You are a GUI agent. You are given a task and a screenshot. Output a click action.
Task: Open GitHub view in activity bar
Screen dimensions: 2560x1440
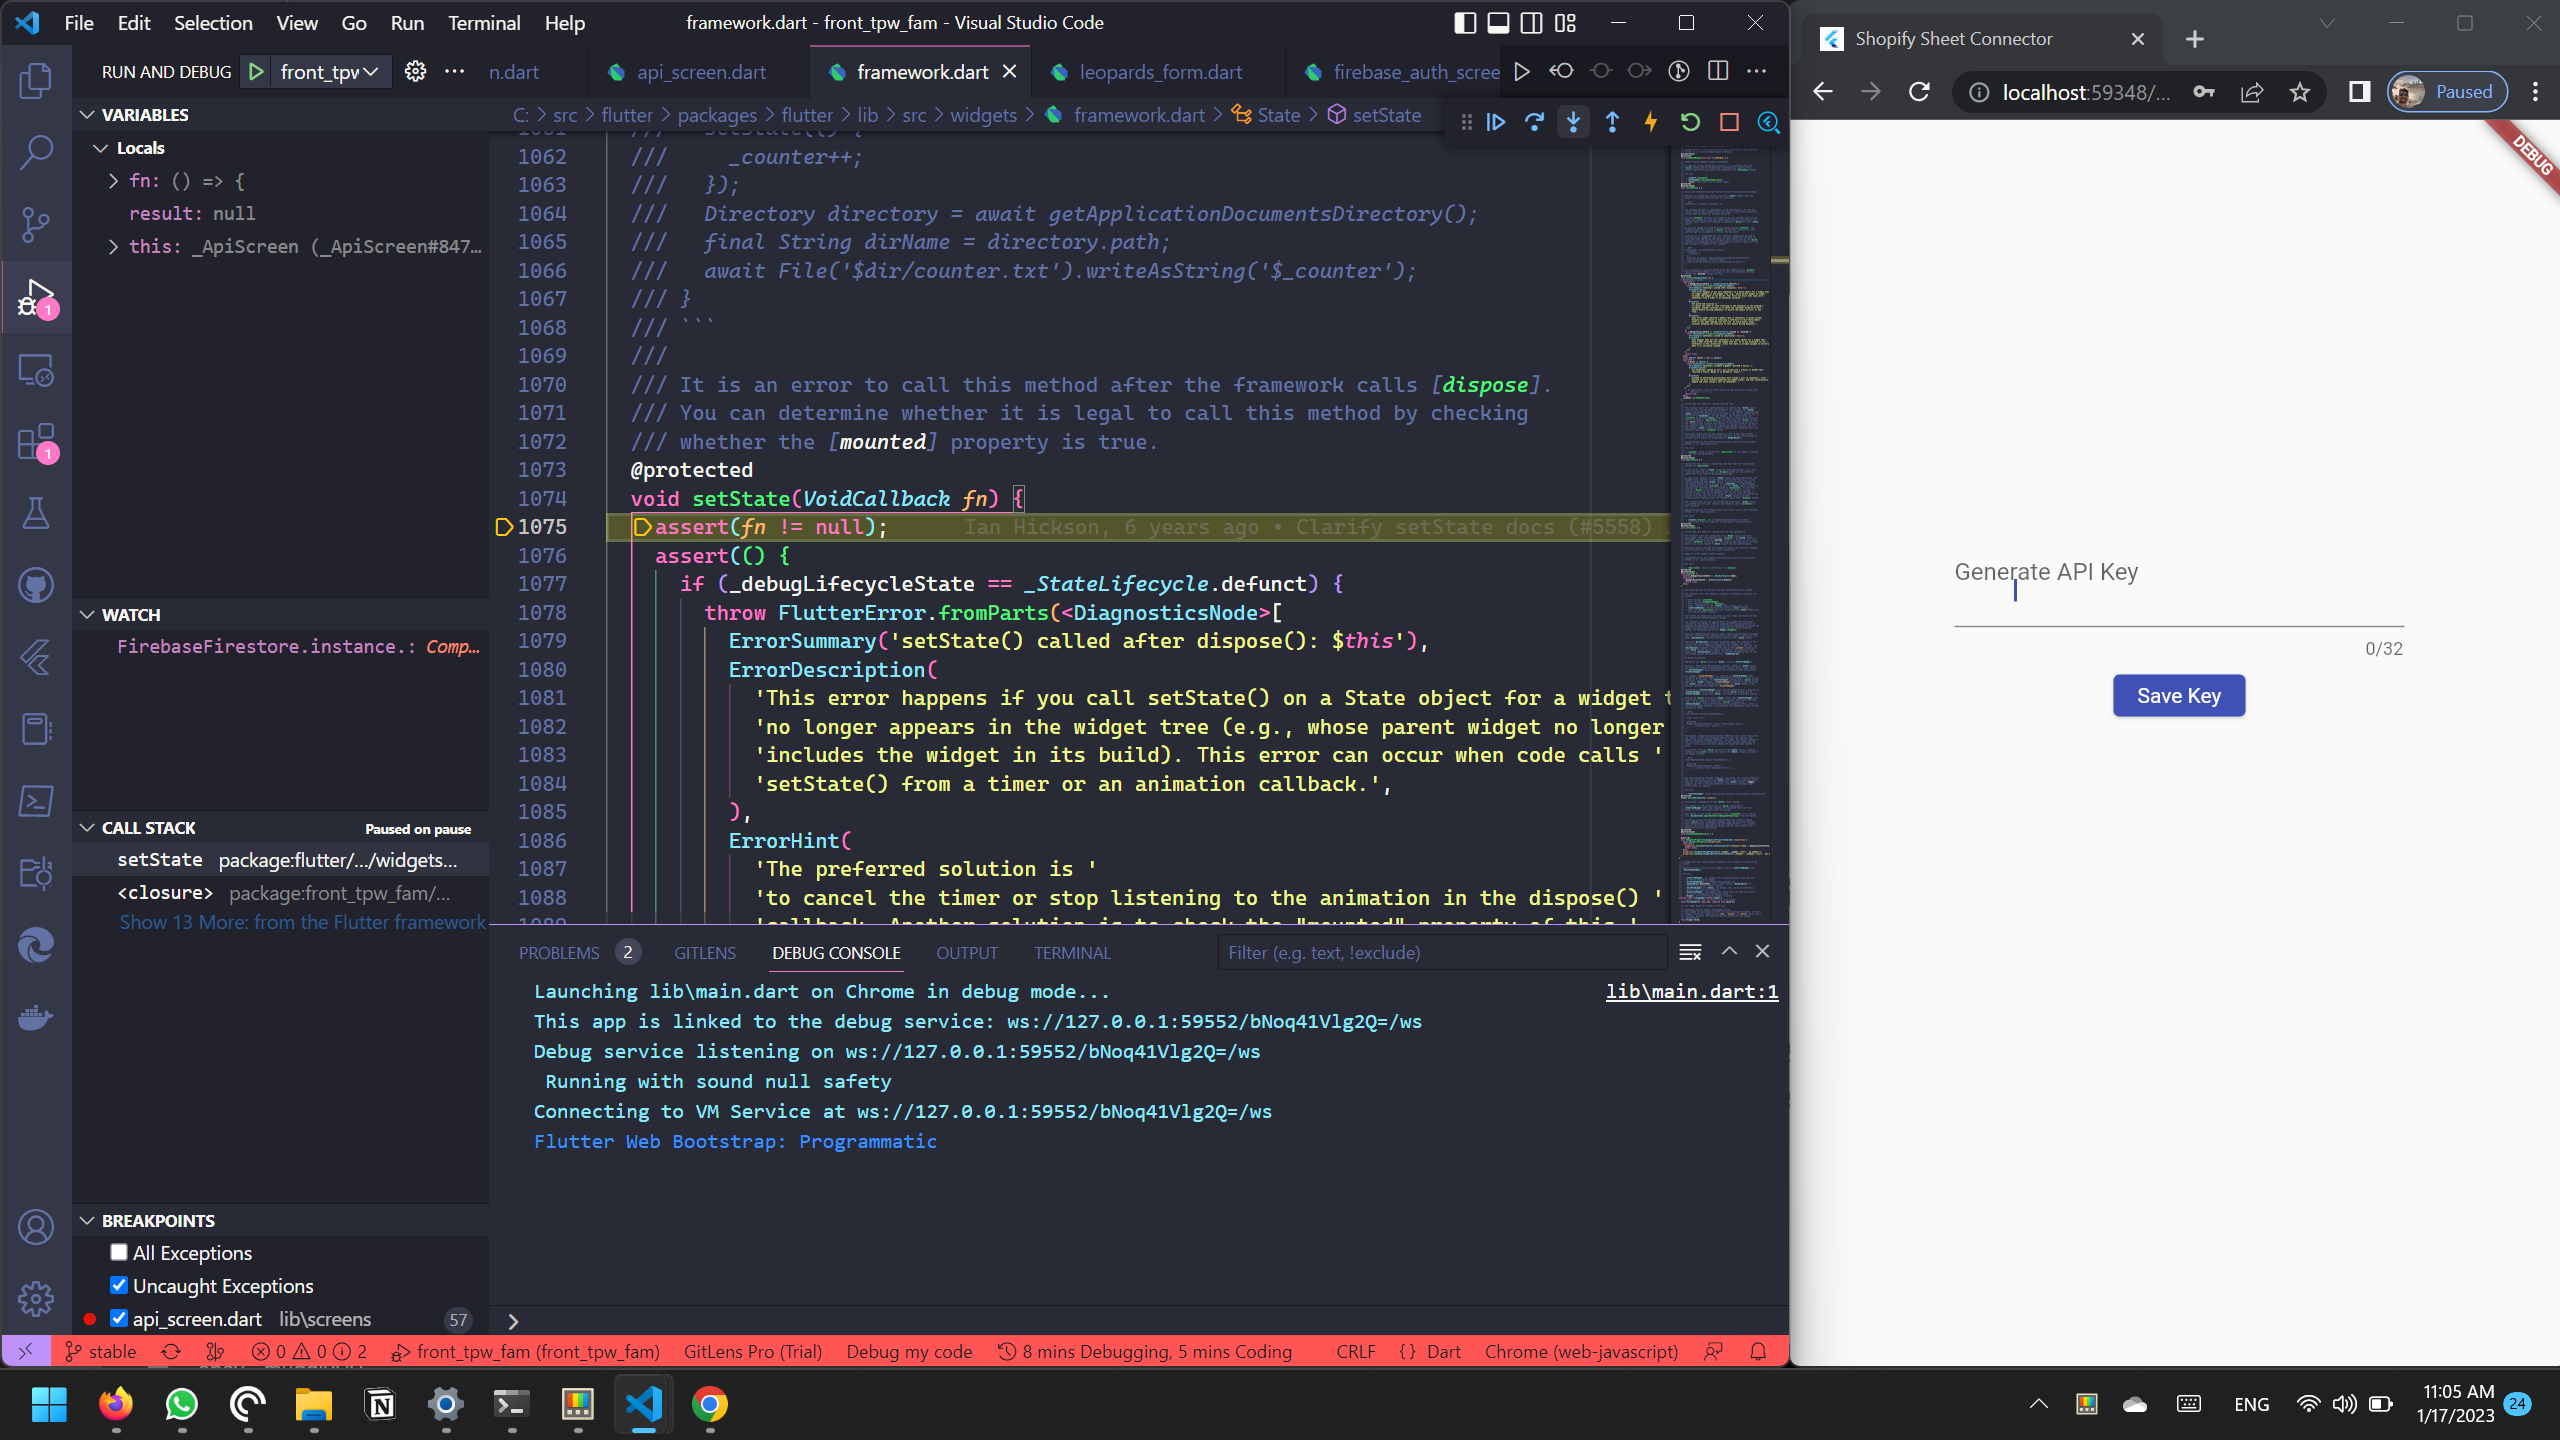[x=36, y=585]
